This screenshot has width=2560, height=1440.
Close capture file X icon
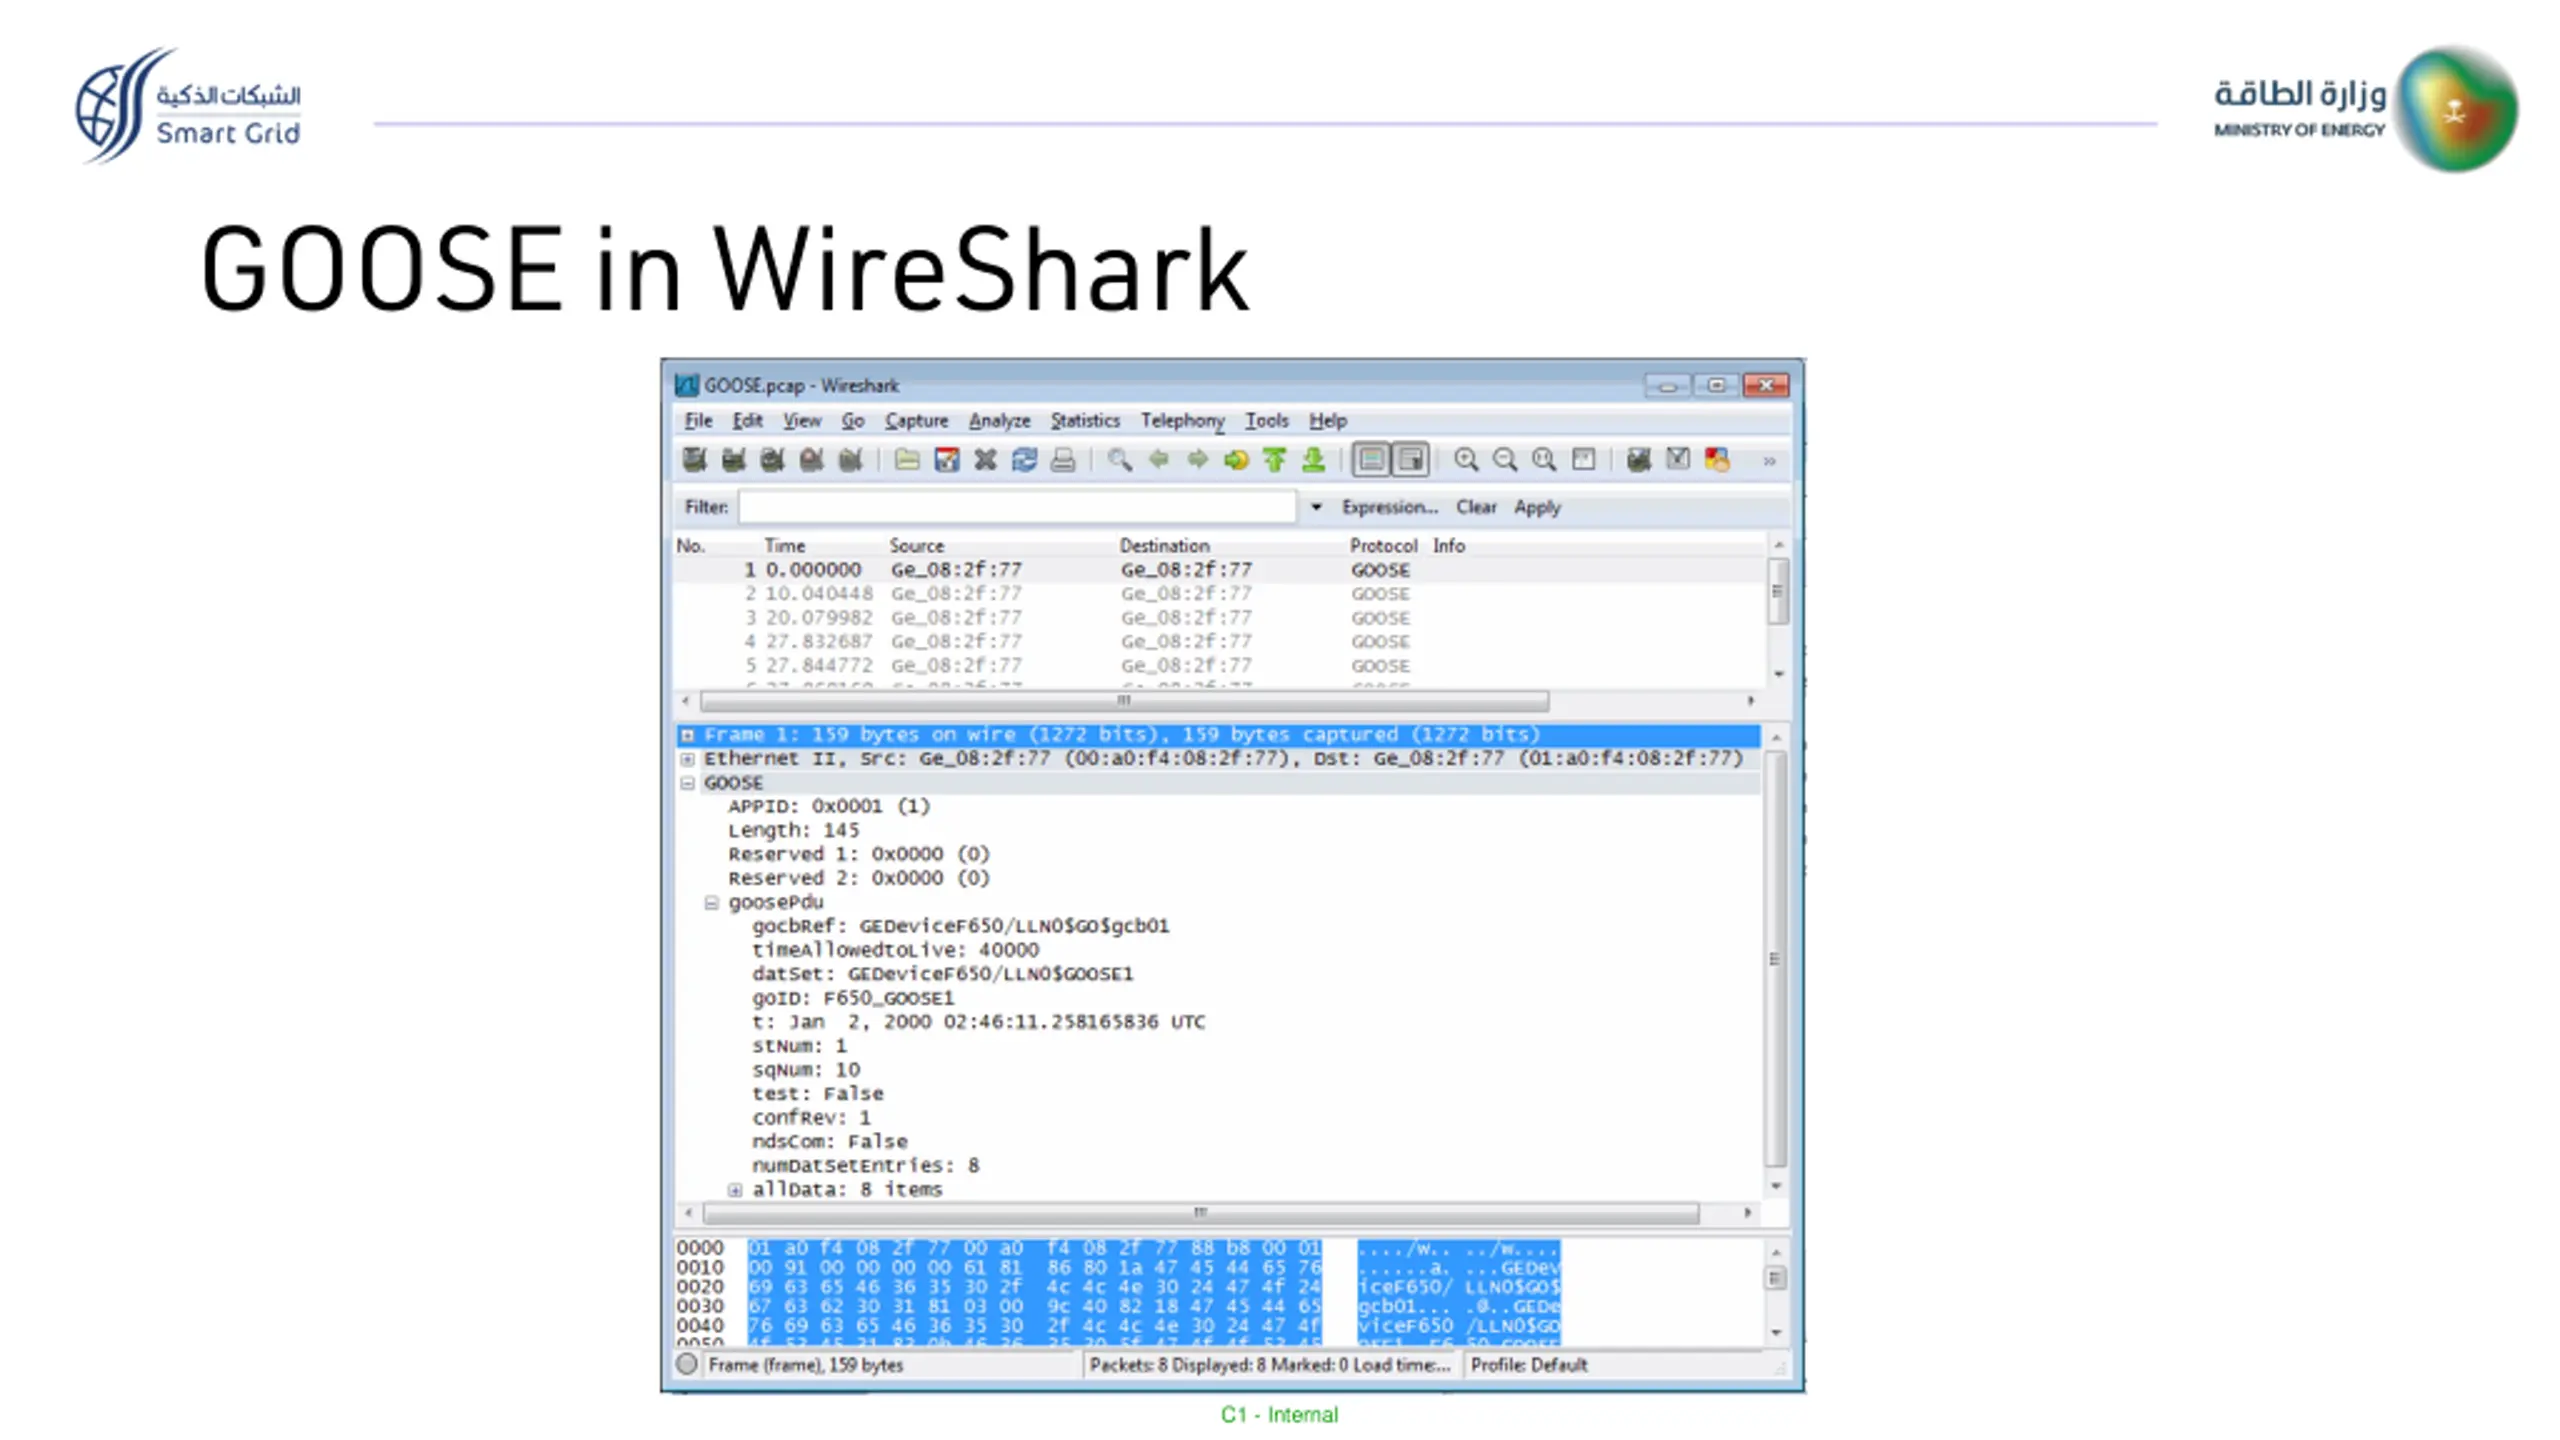(985, 460)
